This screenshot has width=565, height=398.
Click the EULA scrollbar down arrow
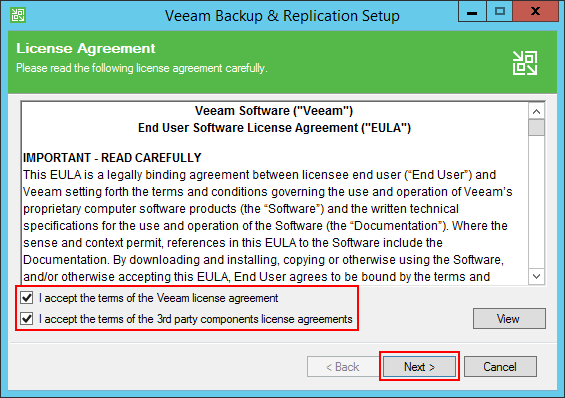(536, 276)
